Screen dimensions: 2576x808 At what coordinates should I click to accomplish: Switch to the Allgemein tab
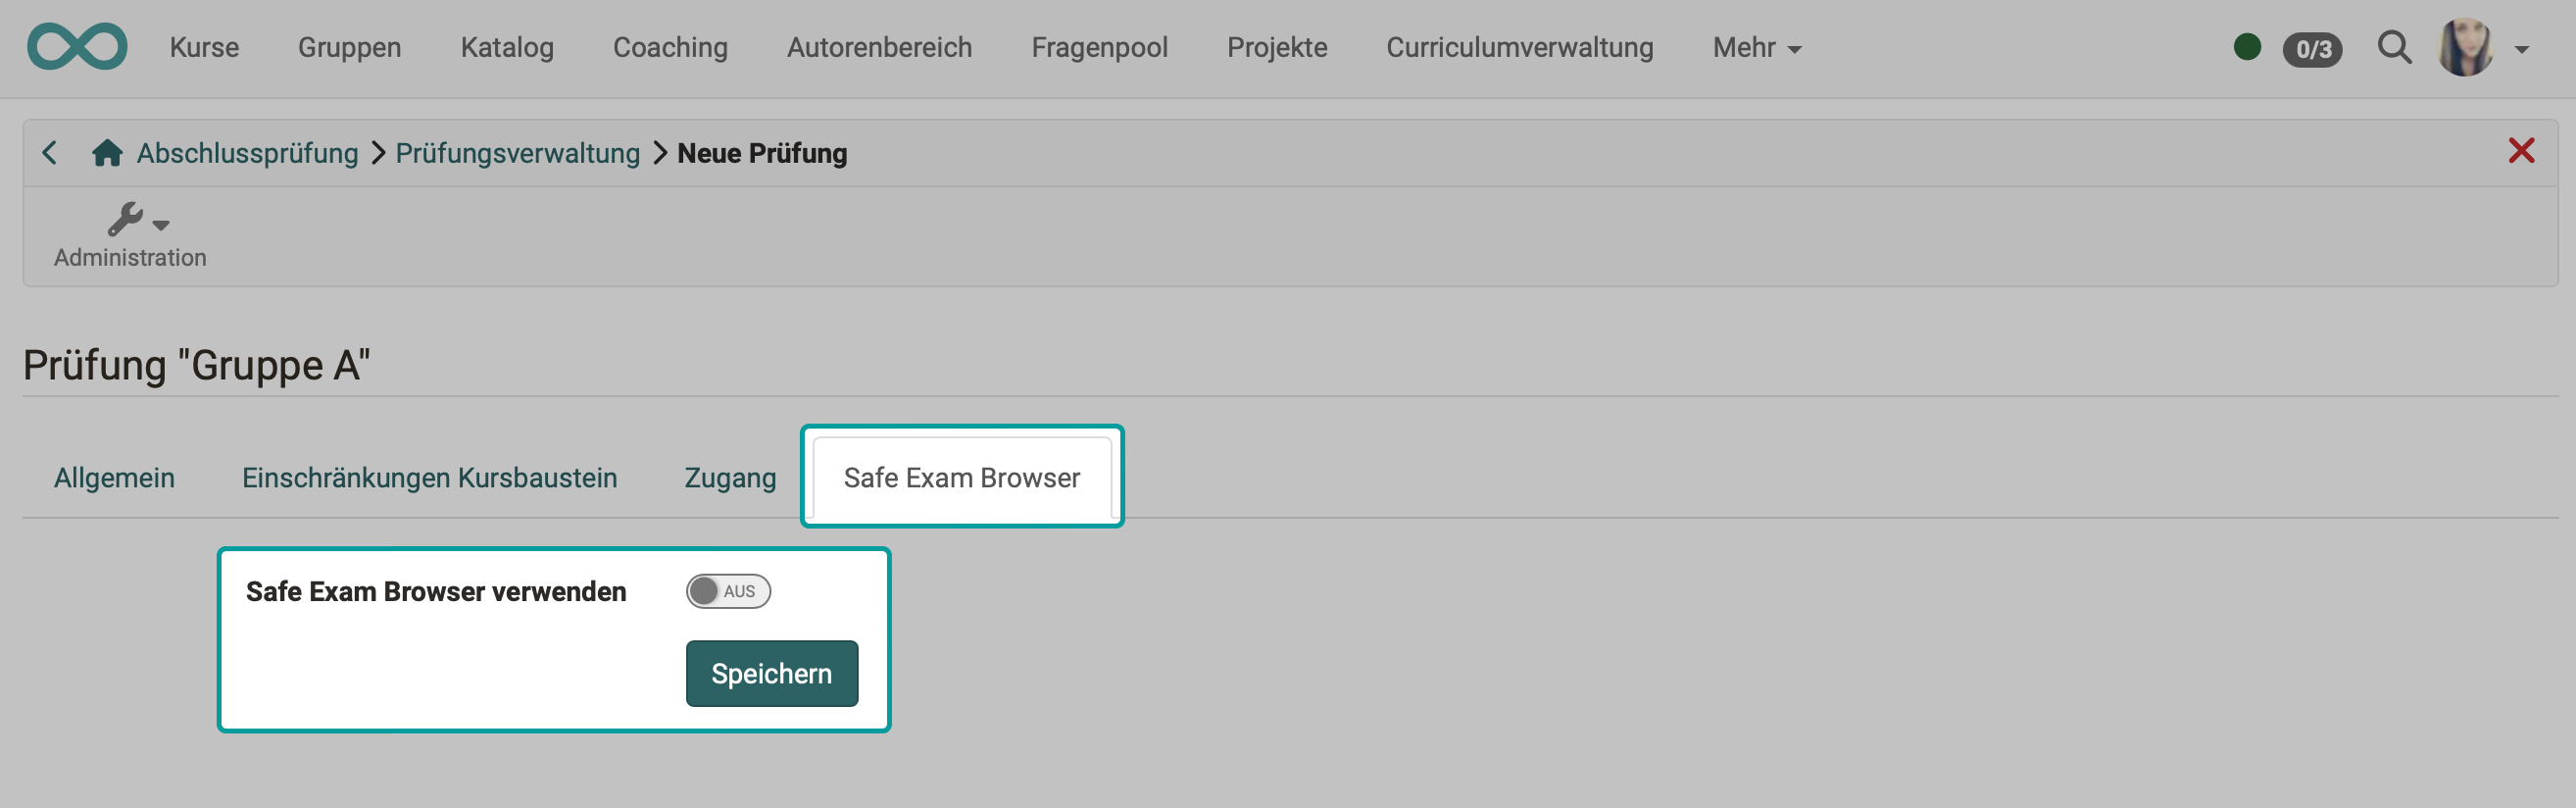(114, 478)
